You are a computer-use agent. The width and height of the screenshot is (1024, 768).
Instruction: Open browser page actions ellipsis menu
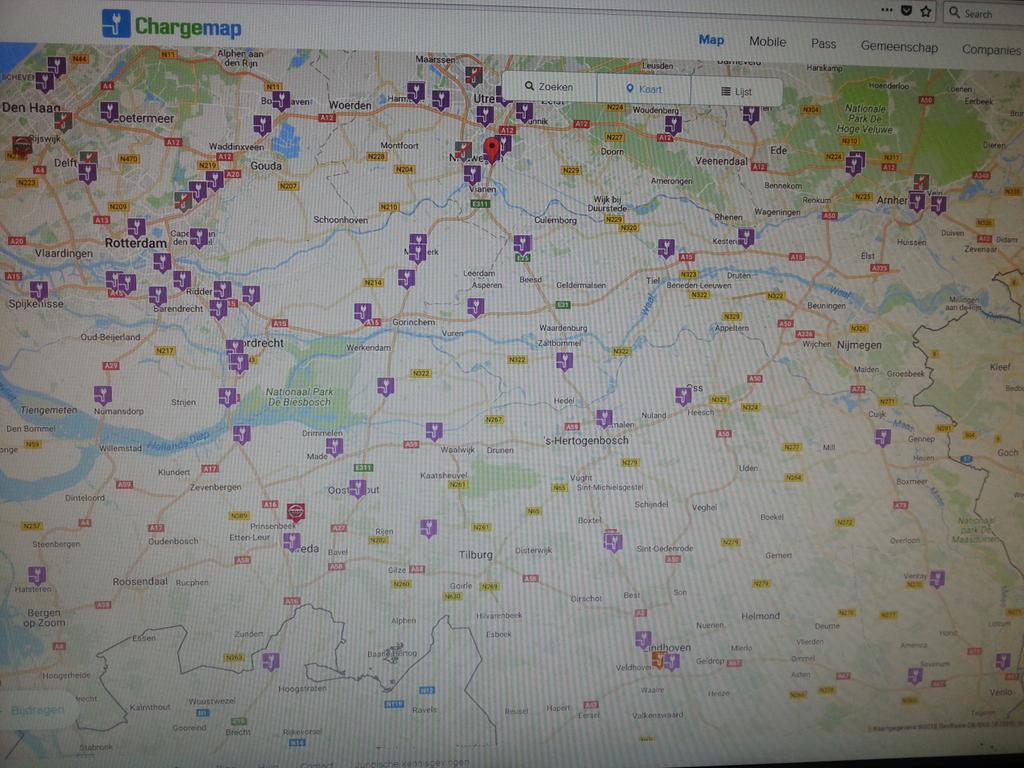(886, 10)
